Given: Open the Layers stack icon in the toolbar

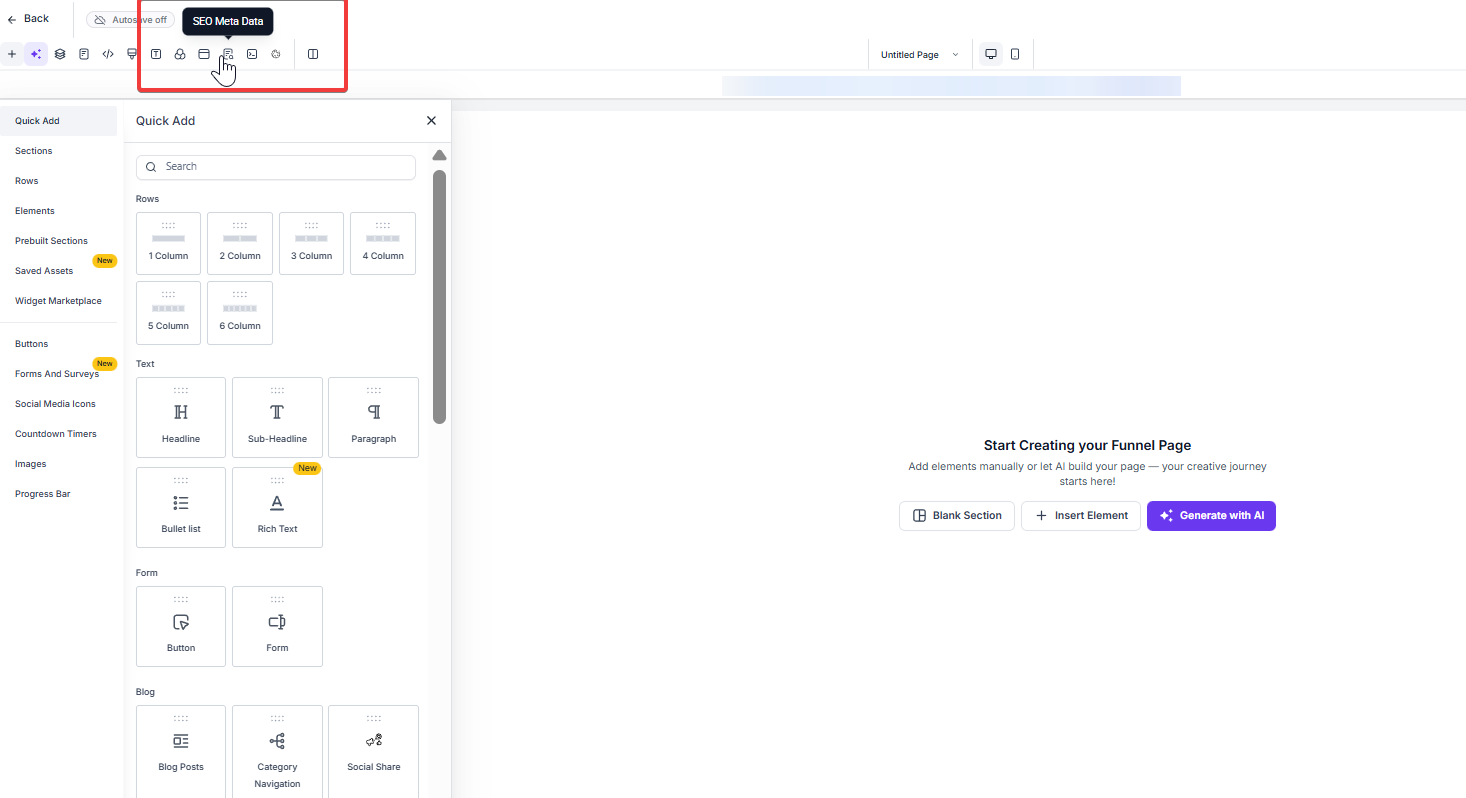Looking at the screenshot, I should pos(60,54).
